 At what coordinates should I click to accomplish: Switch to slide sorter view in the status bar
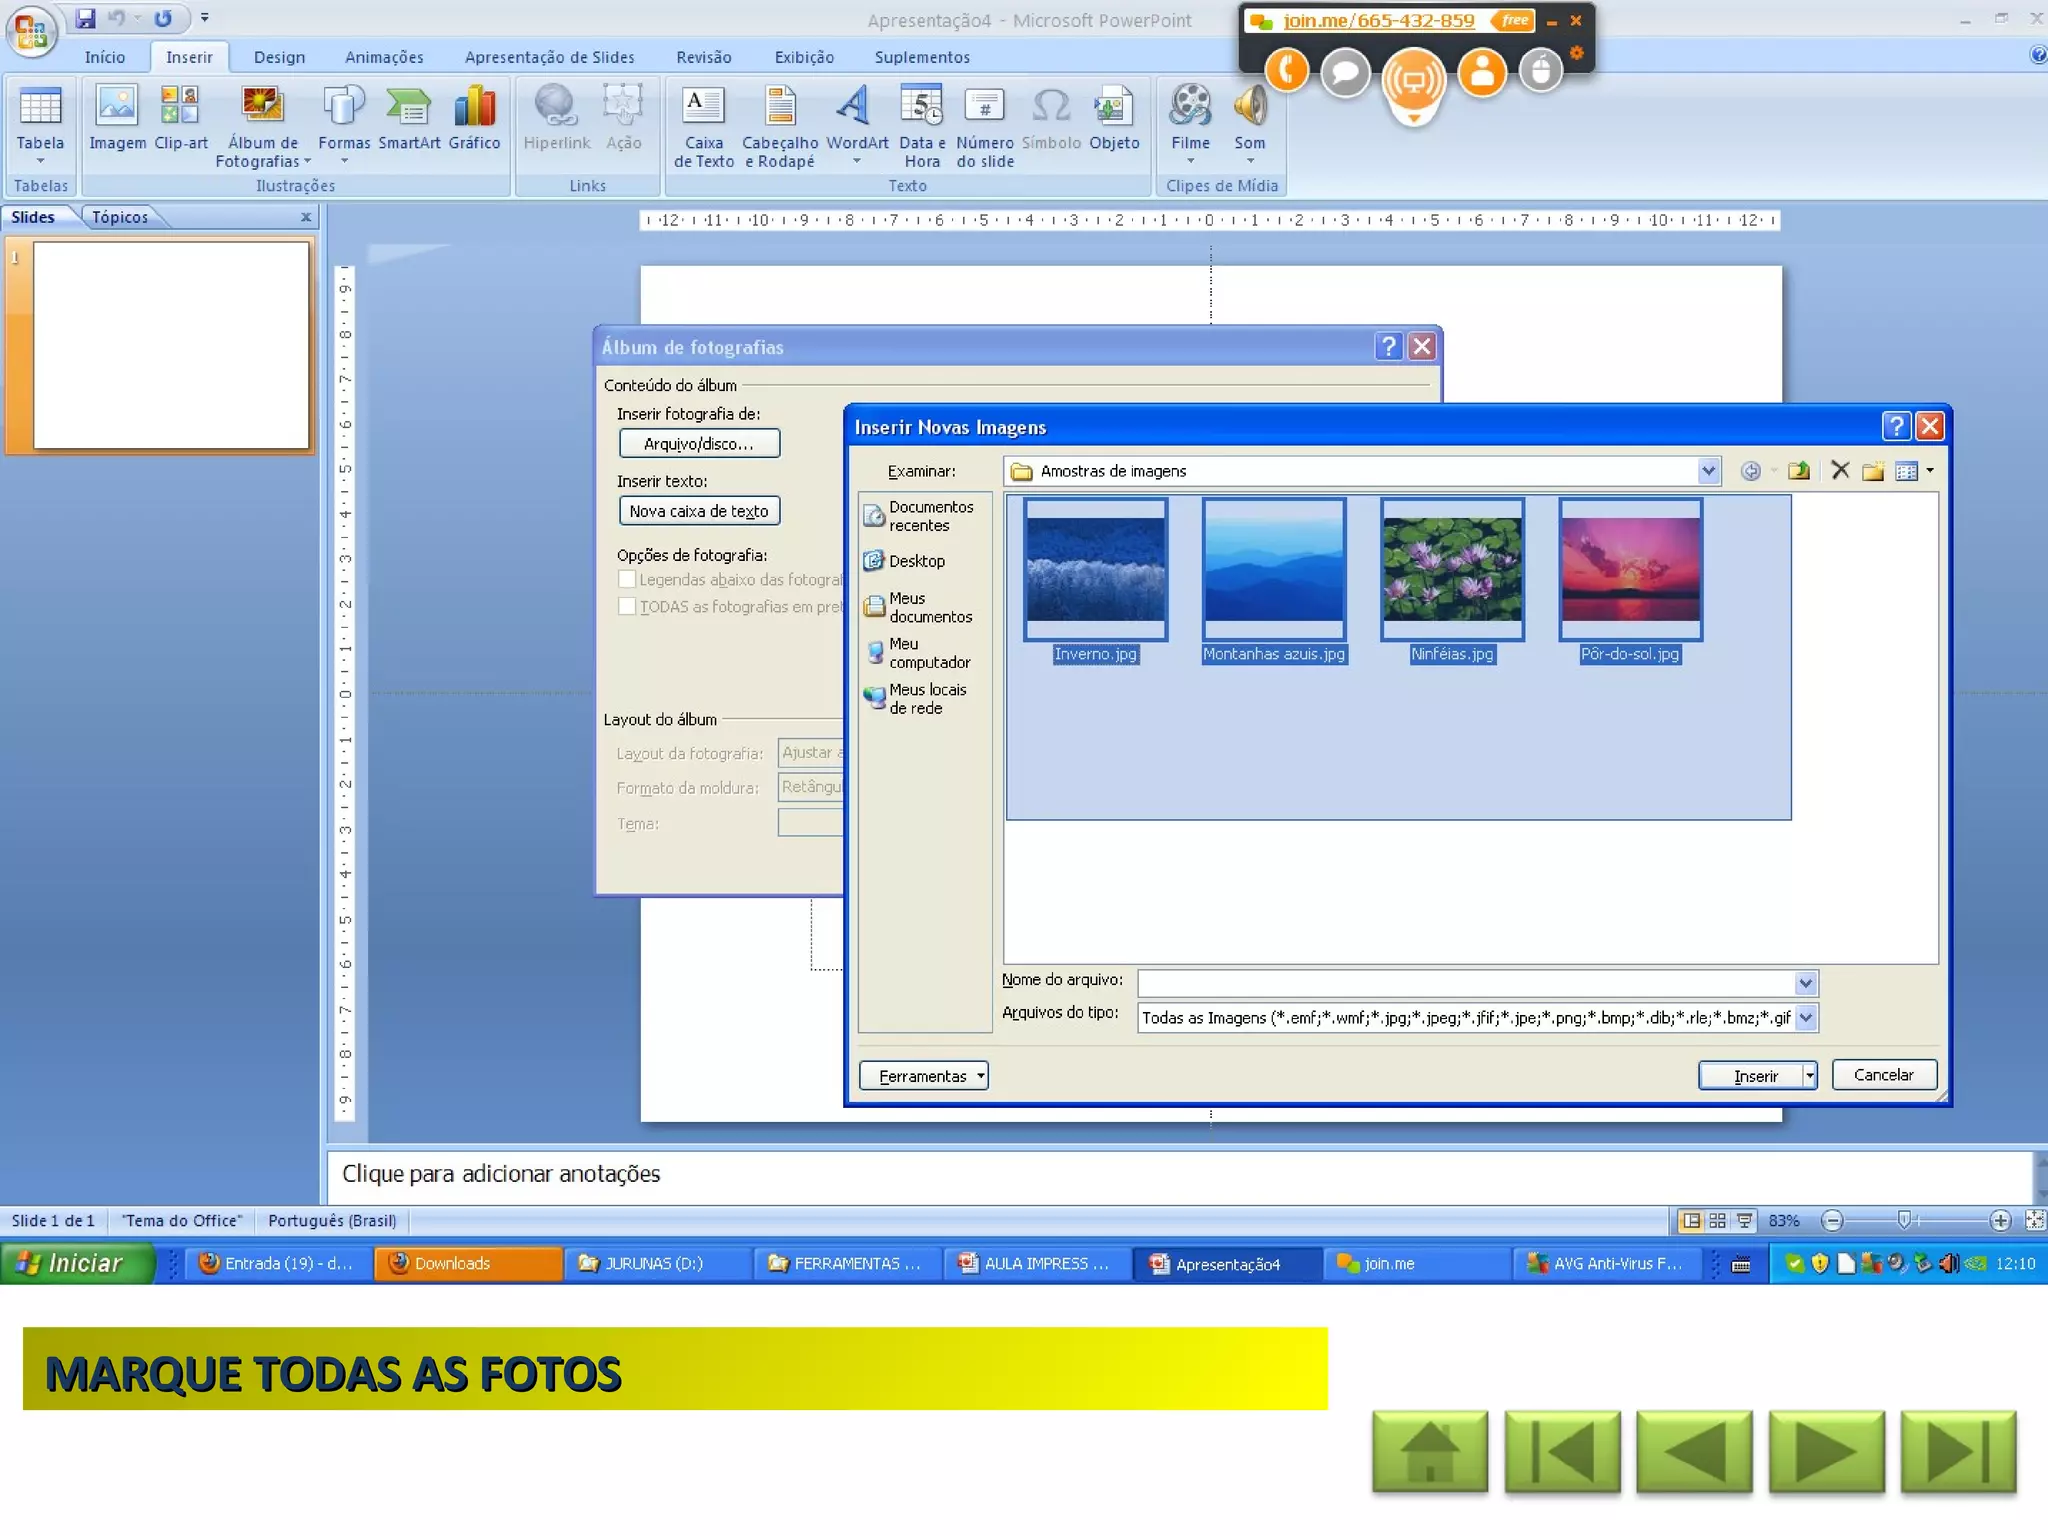click(x=1717, y=1220)
